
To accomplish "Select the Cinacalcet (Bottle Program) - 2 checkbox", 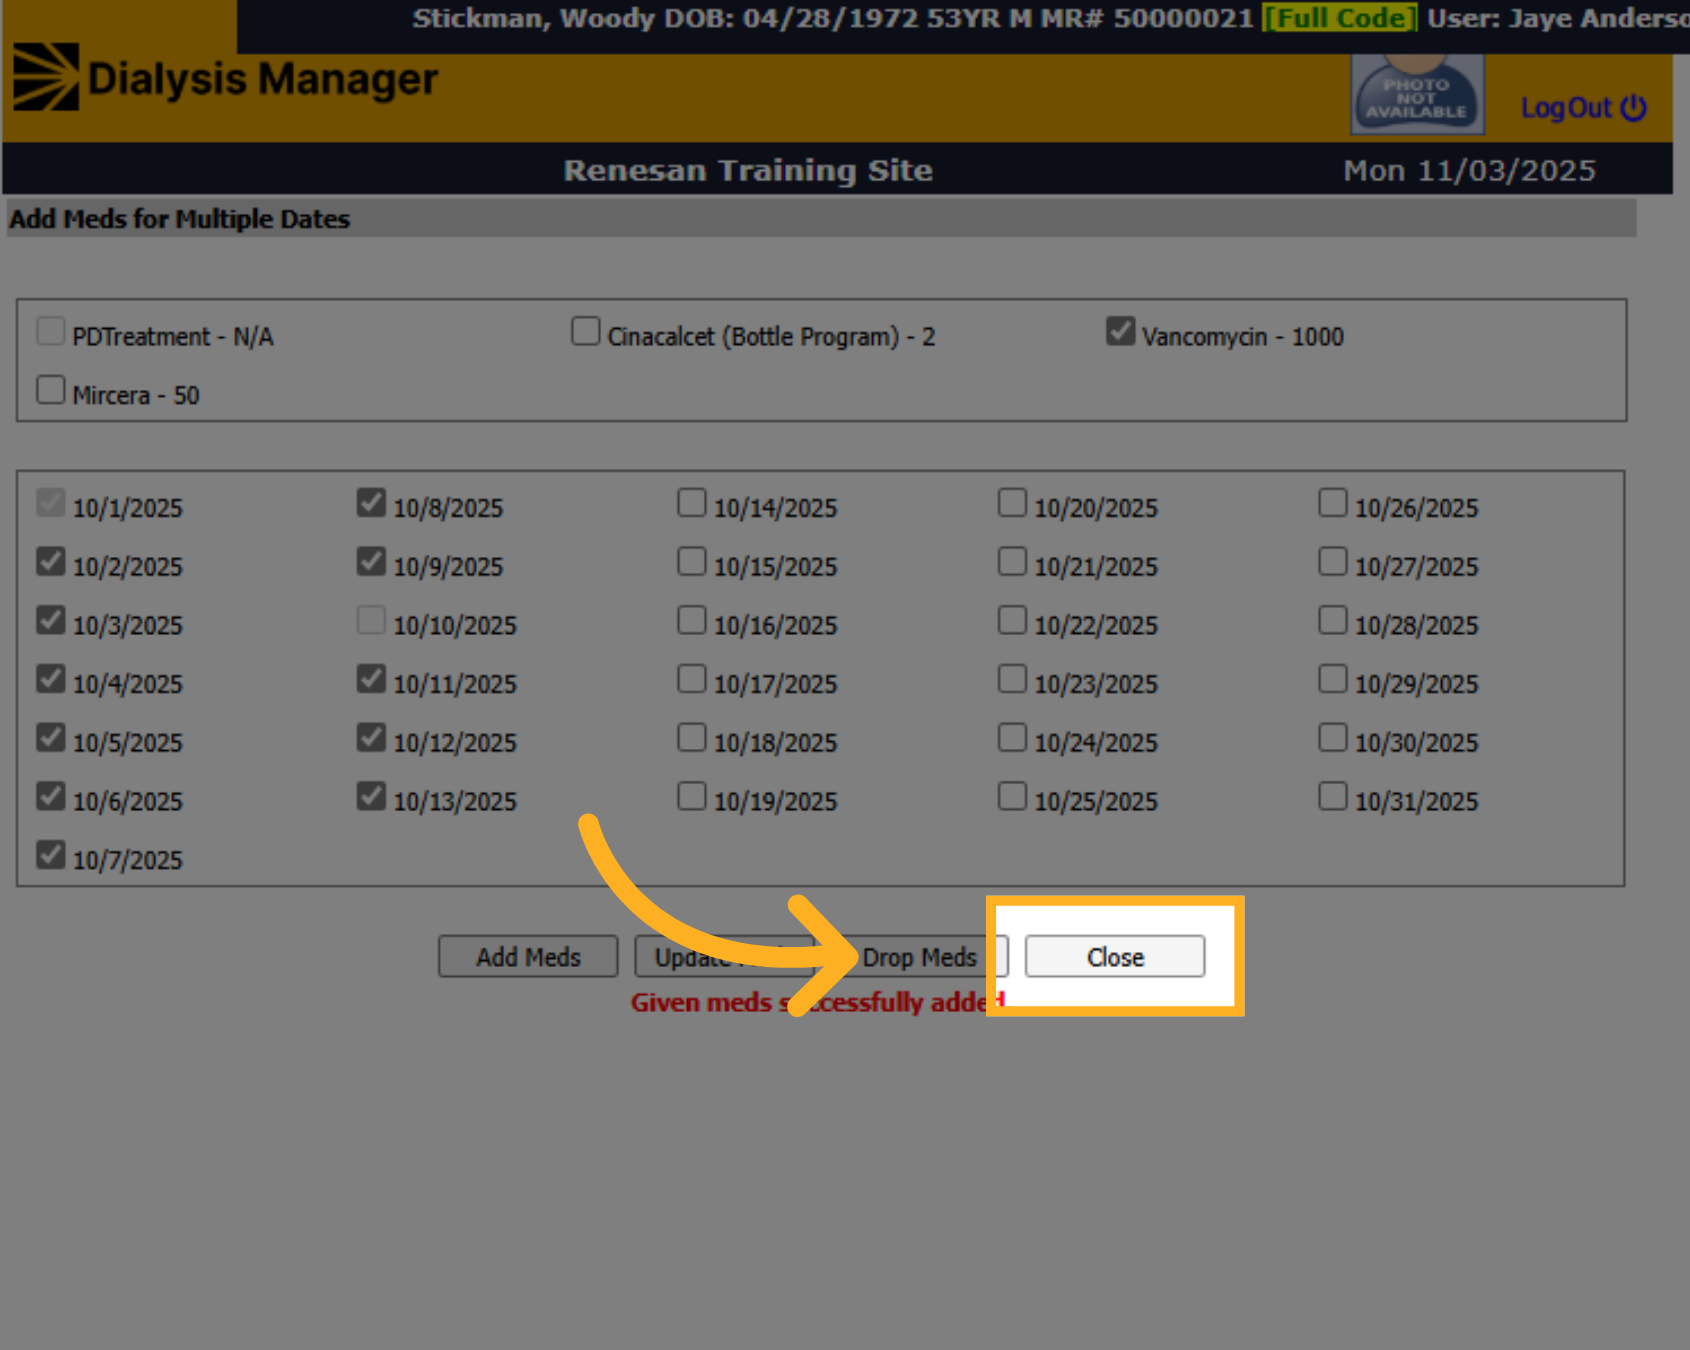I will pos(586,331).
